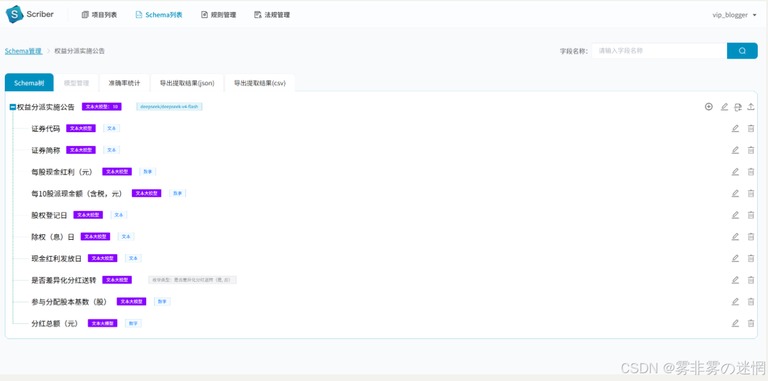Click the 导出提取结果(csv) tab
Viewport: 768px width, 381px height.
pyautogui.click(x=260, y=83)
